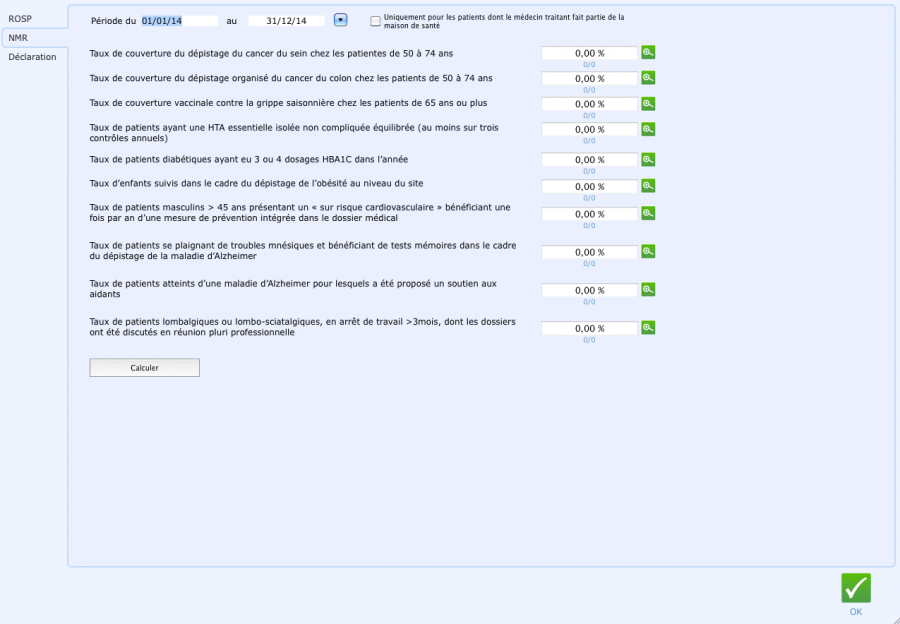Screen dimensions: 900x624
Task: Click the 0/0 count under obesity screening rate
Action: [589, 198]
